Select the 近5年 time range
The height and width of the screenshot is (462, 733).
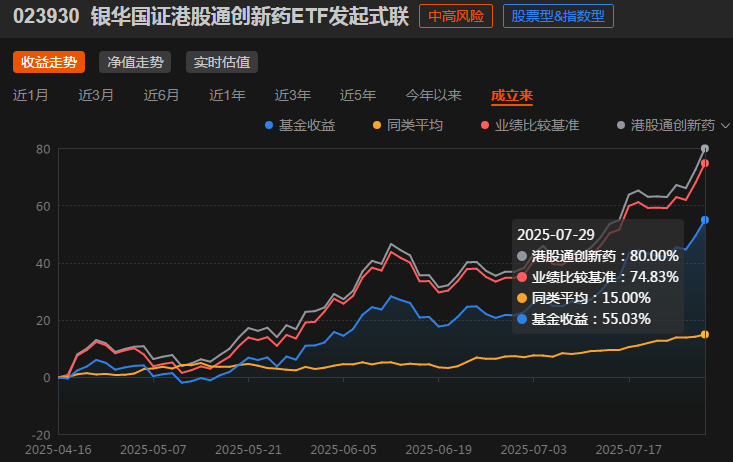pyautogui.click(x=358, y=95)
